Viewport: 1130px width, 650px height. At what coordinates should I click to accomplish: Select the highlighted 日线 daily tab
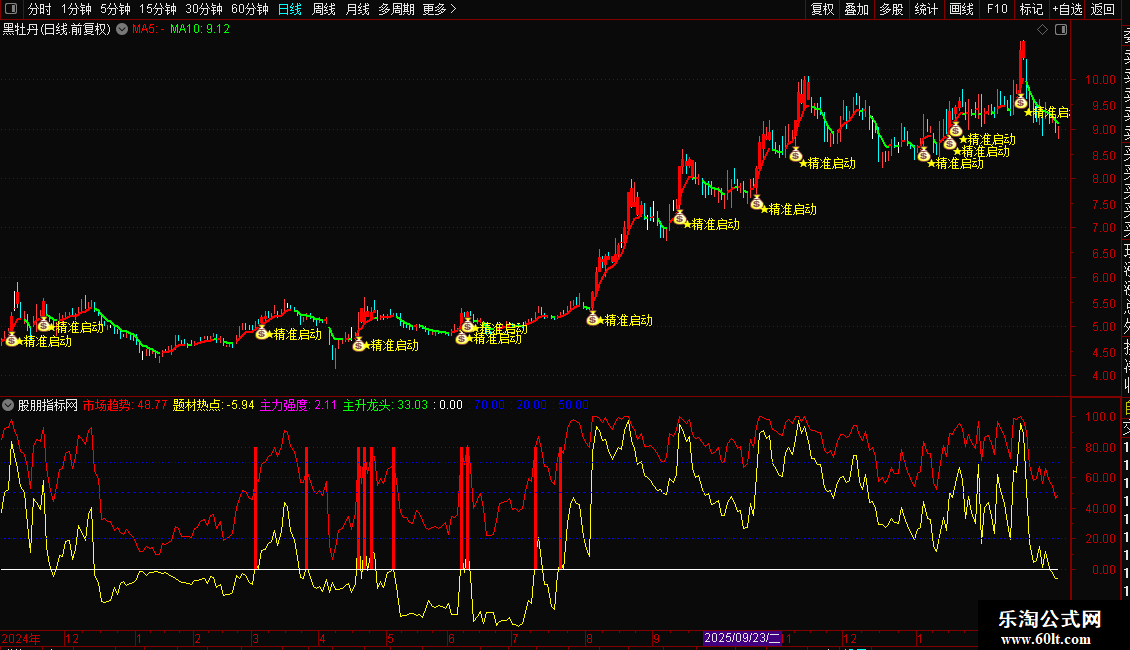pyautogui.click(x=290, y=9)
